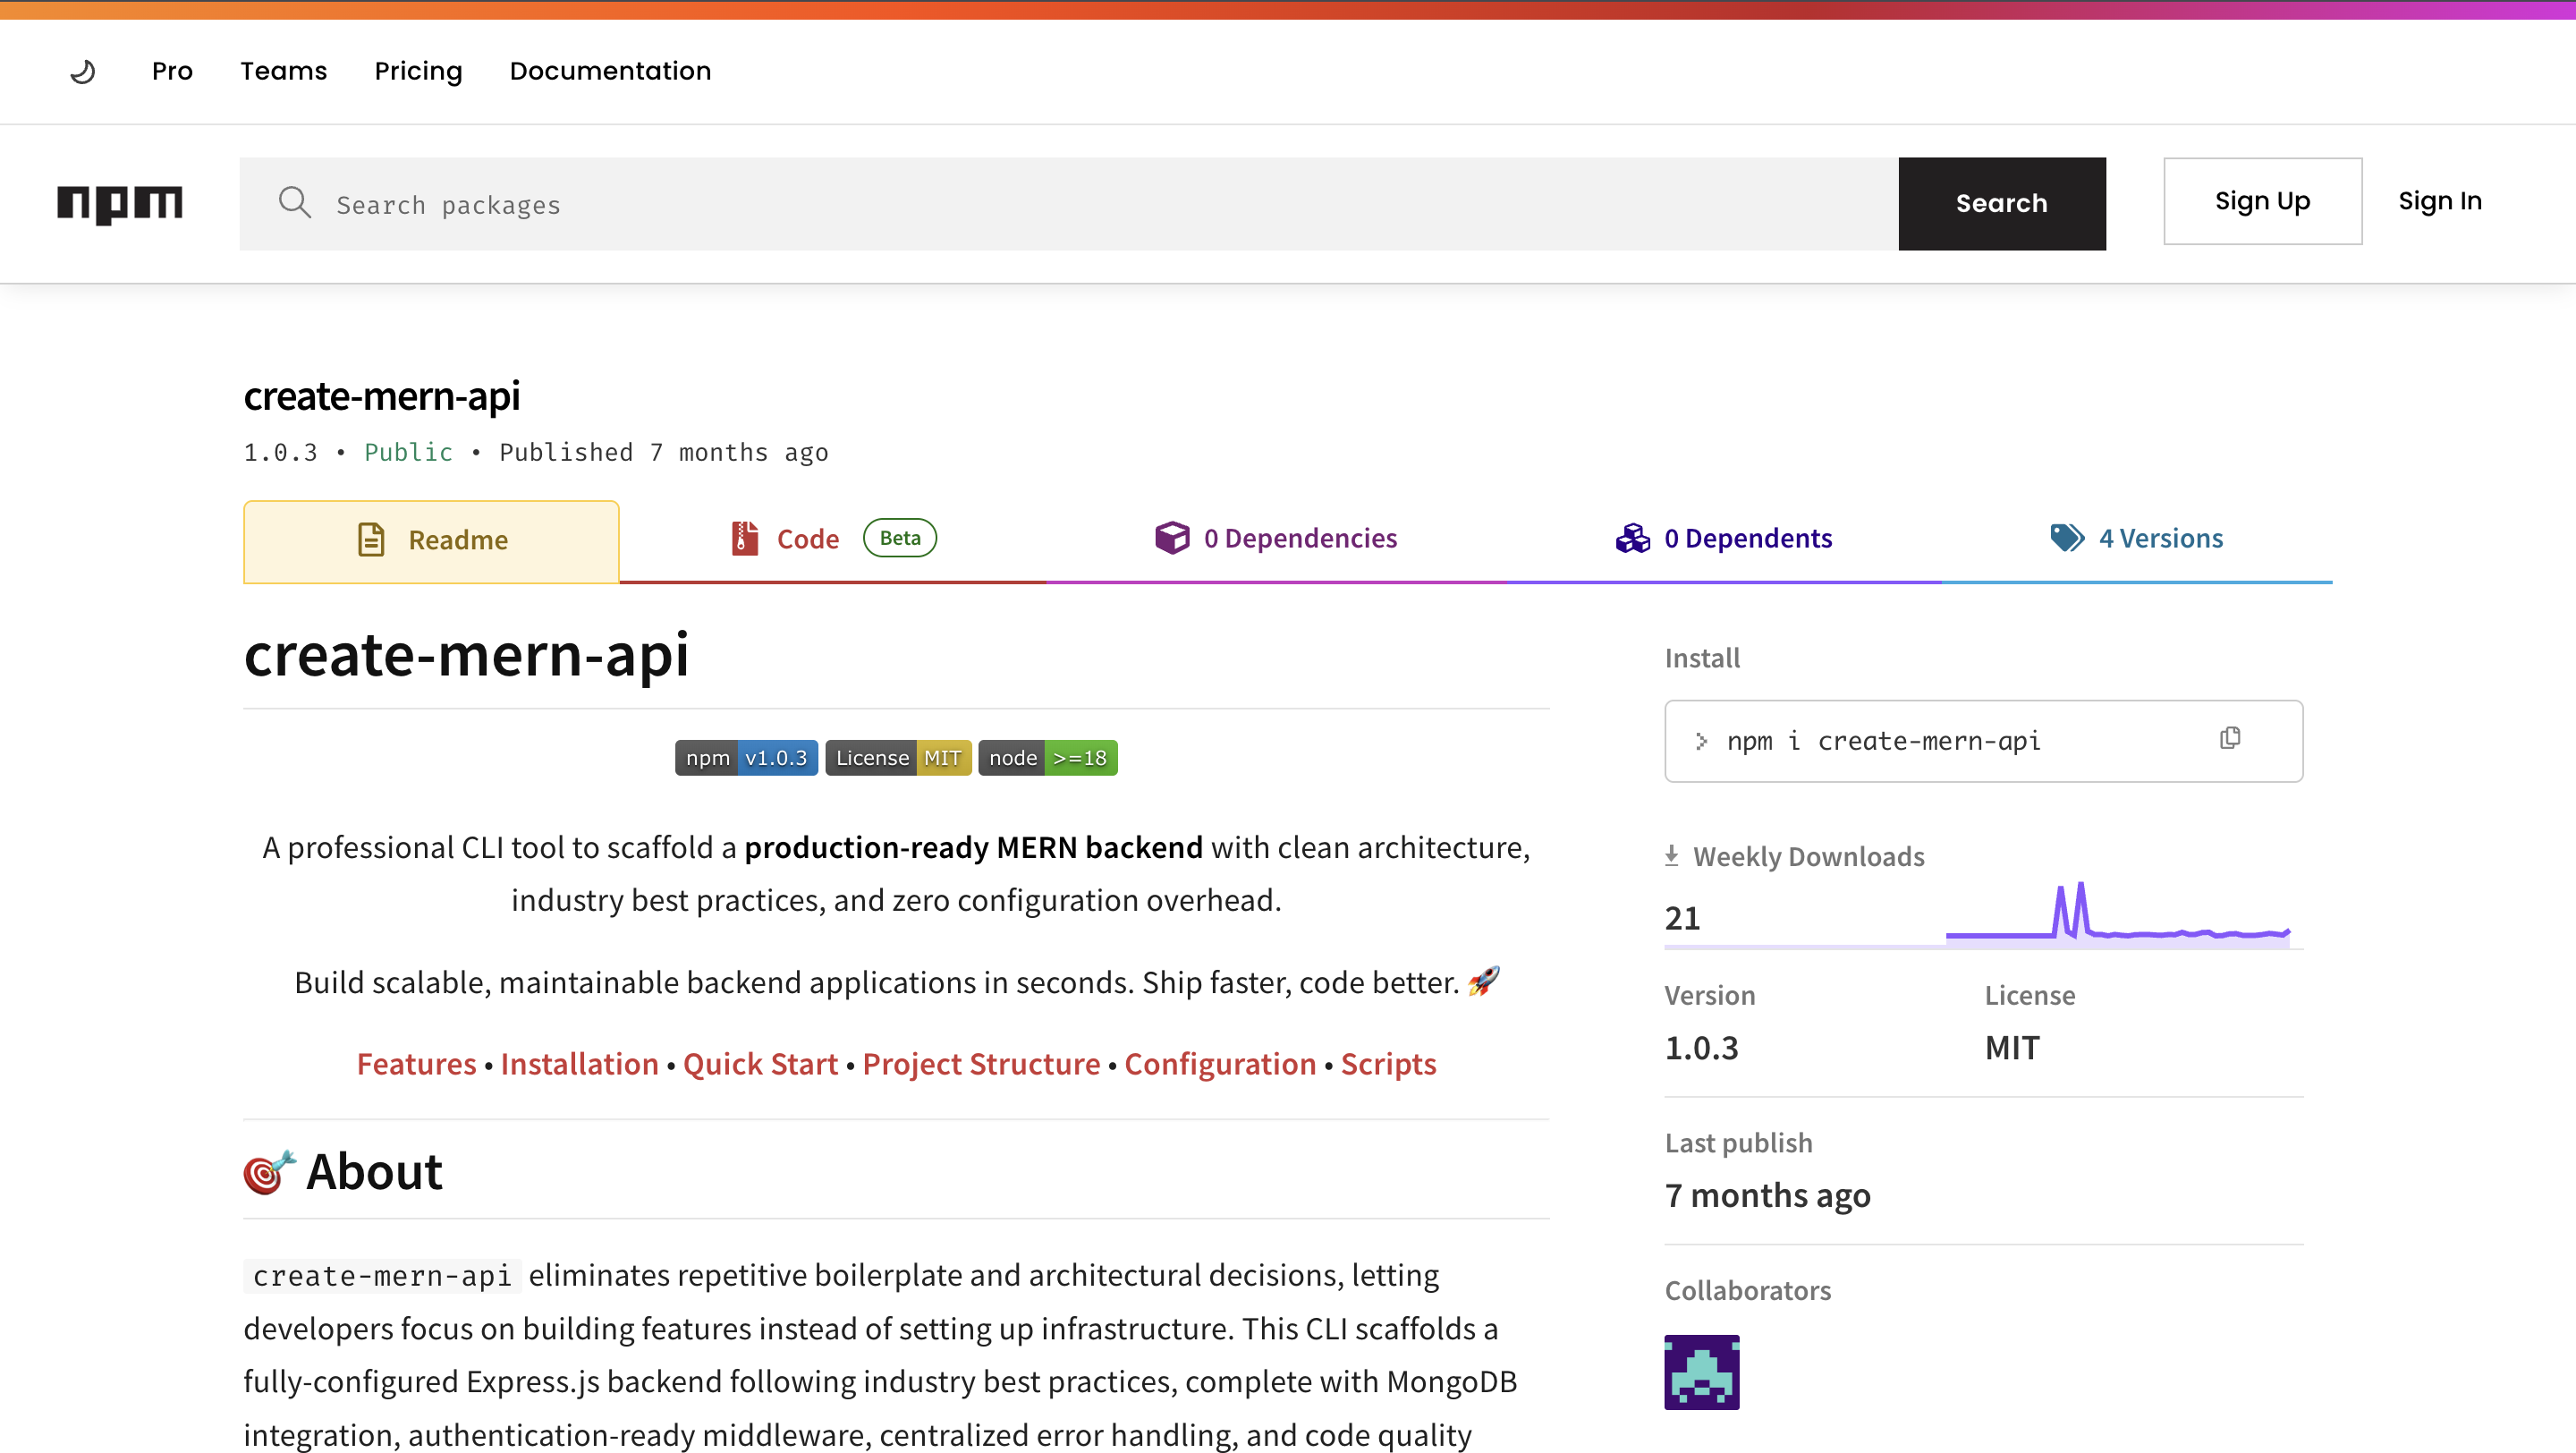Click the npm i create-mern-api command text
The image size is (2576, 1453).
1884,742
